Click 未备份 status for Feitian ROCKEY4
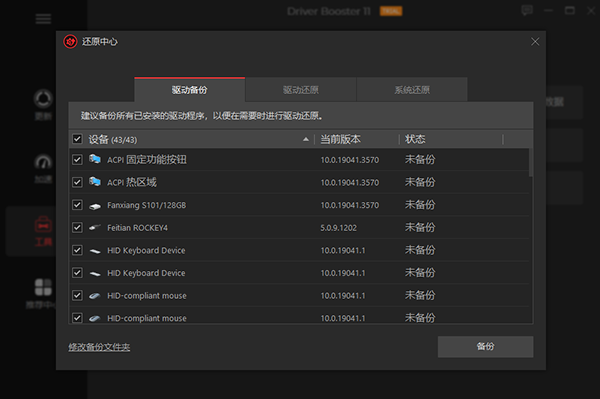 point(420,228)
